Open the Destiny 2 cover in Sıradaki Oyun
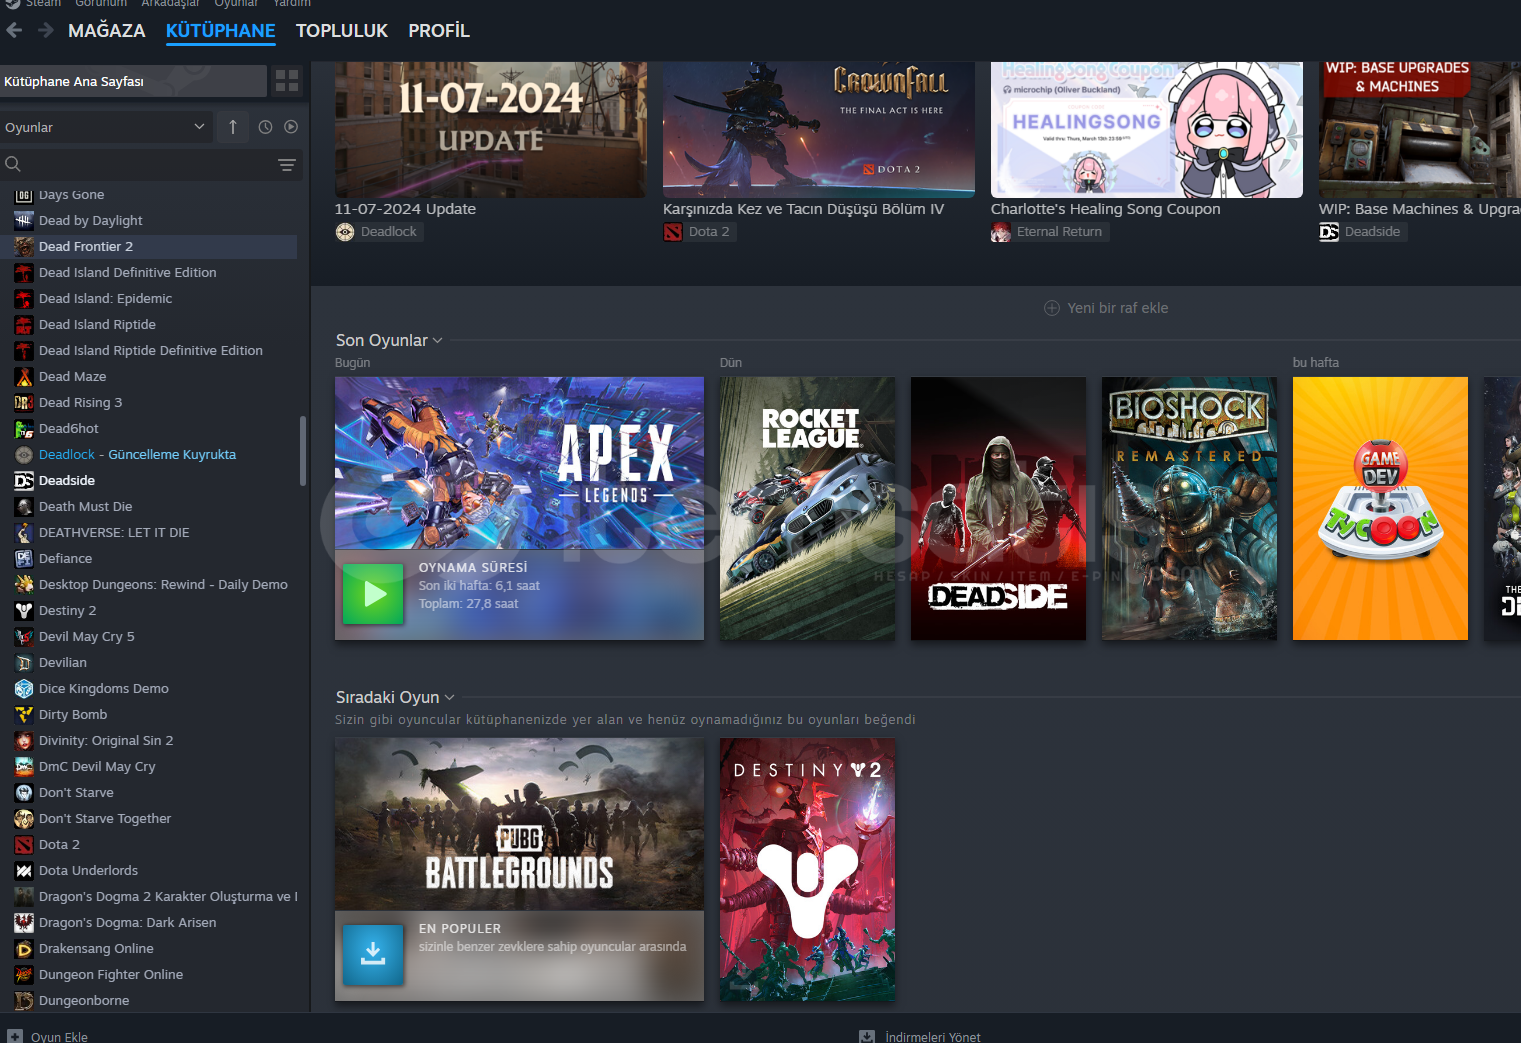The height and width of the screenshot is (1043, 1521). point(807,869)
